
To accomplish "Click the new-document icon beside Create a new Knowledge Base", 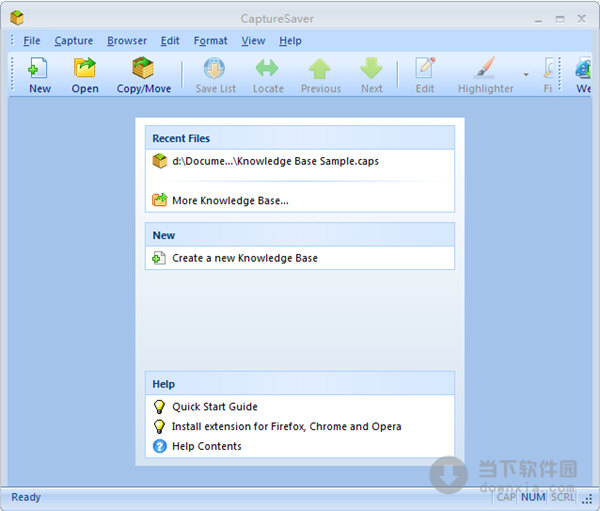I will point(159,258).
